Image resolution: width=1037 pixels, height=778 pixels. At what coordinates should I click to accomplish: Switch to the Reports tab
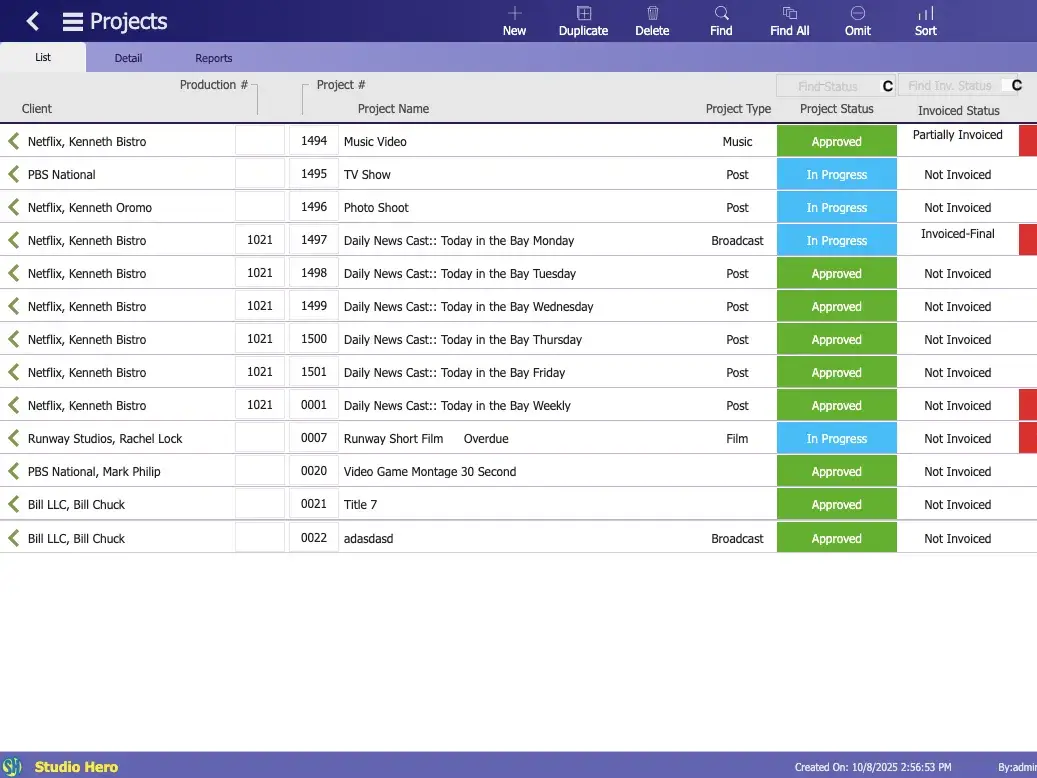pos(214,58)
